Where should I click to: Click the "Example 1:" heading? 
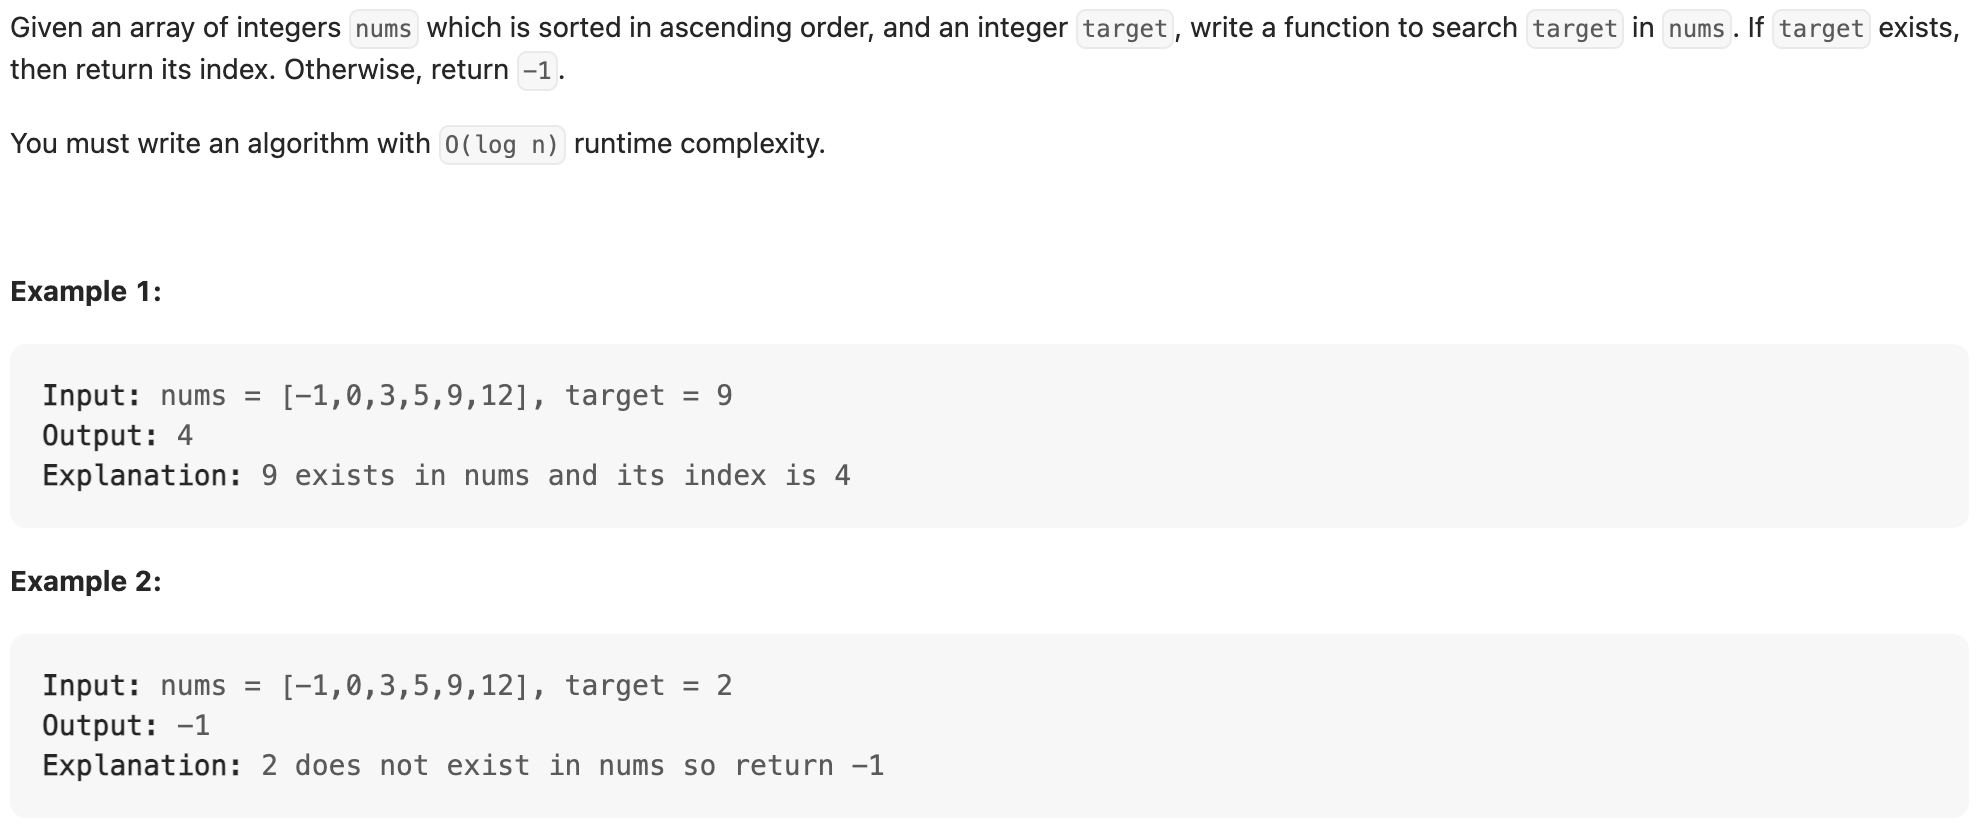pos(86,291)
